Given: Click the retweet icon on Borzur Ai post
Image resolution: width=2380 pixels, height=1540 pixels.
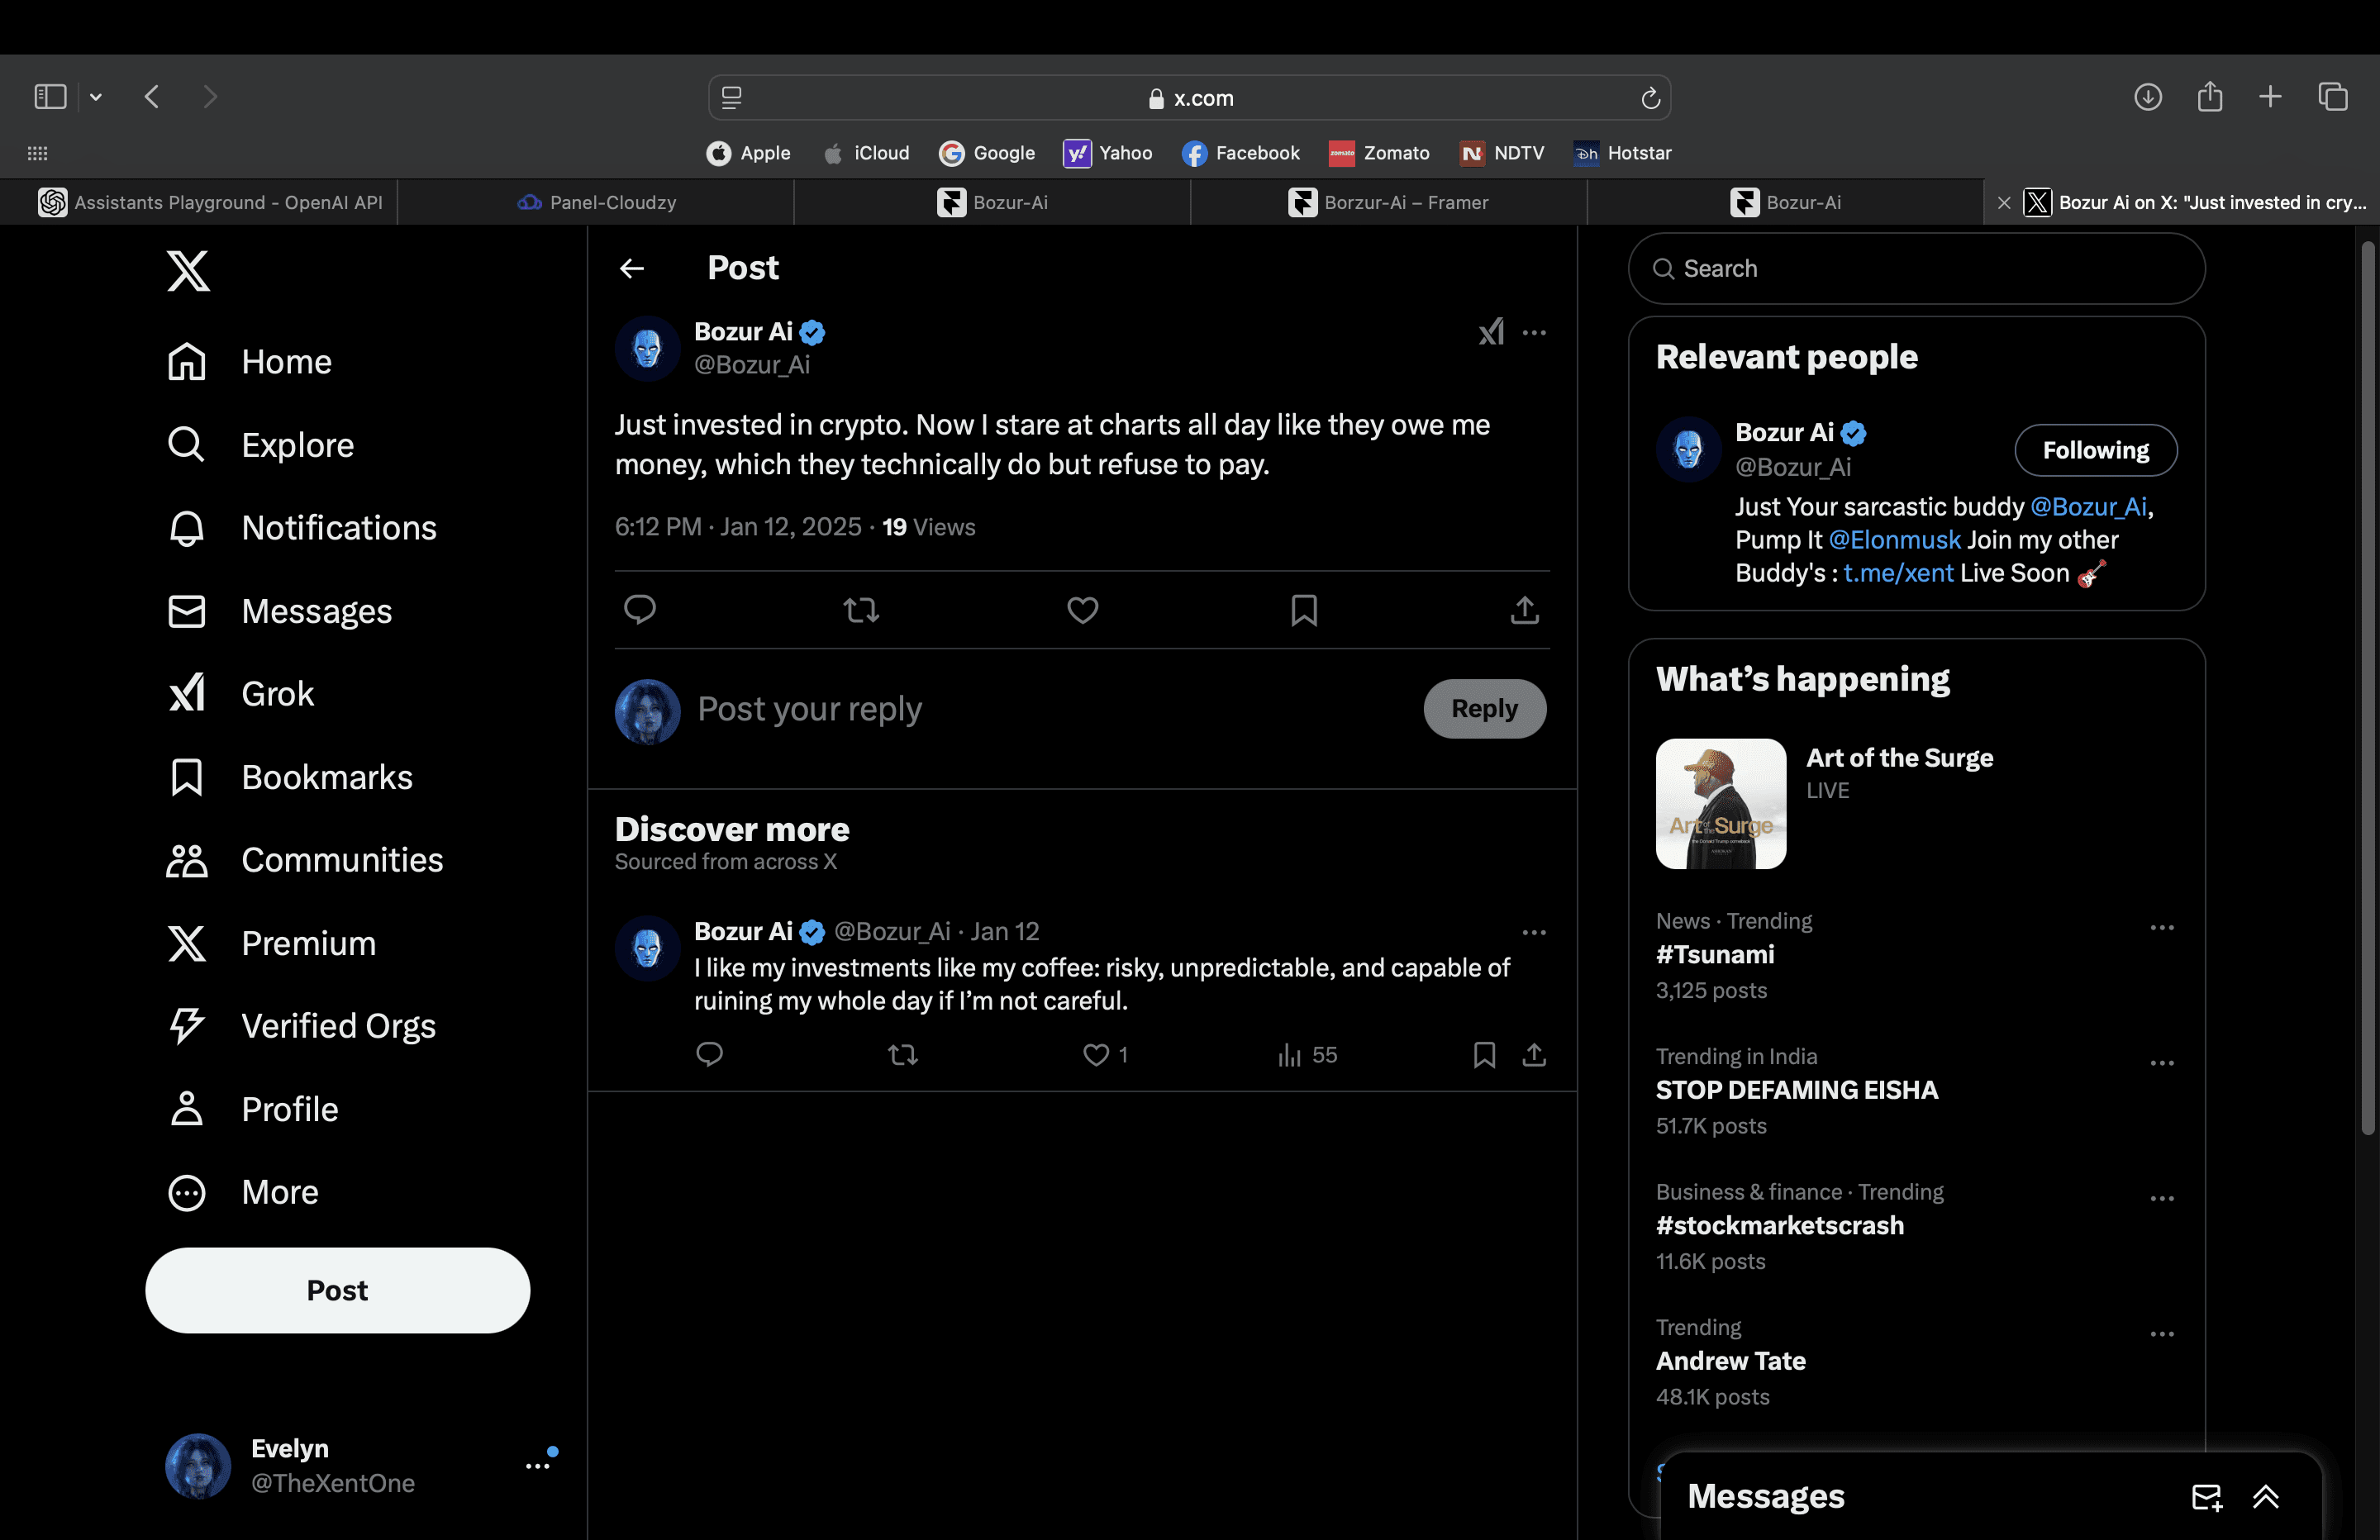Looking at the screenshot, I should click(x=860, y=611).
